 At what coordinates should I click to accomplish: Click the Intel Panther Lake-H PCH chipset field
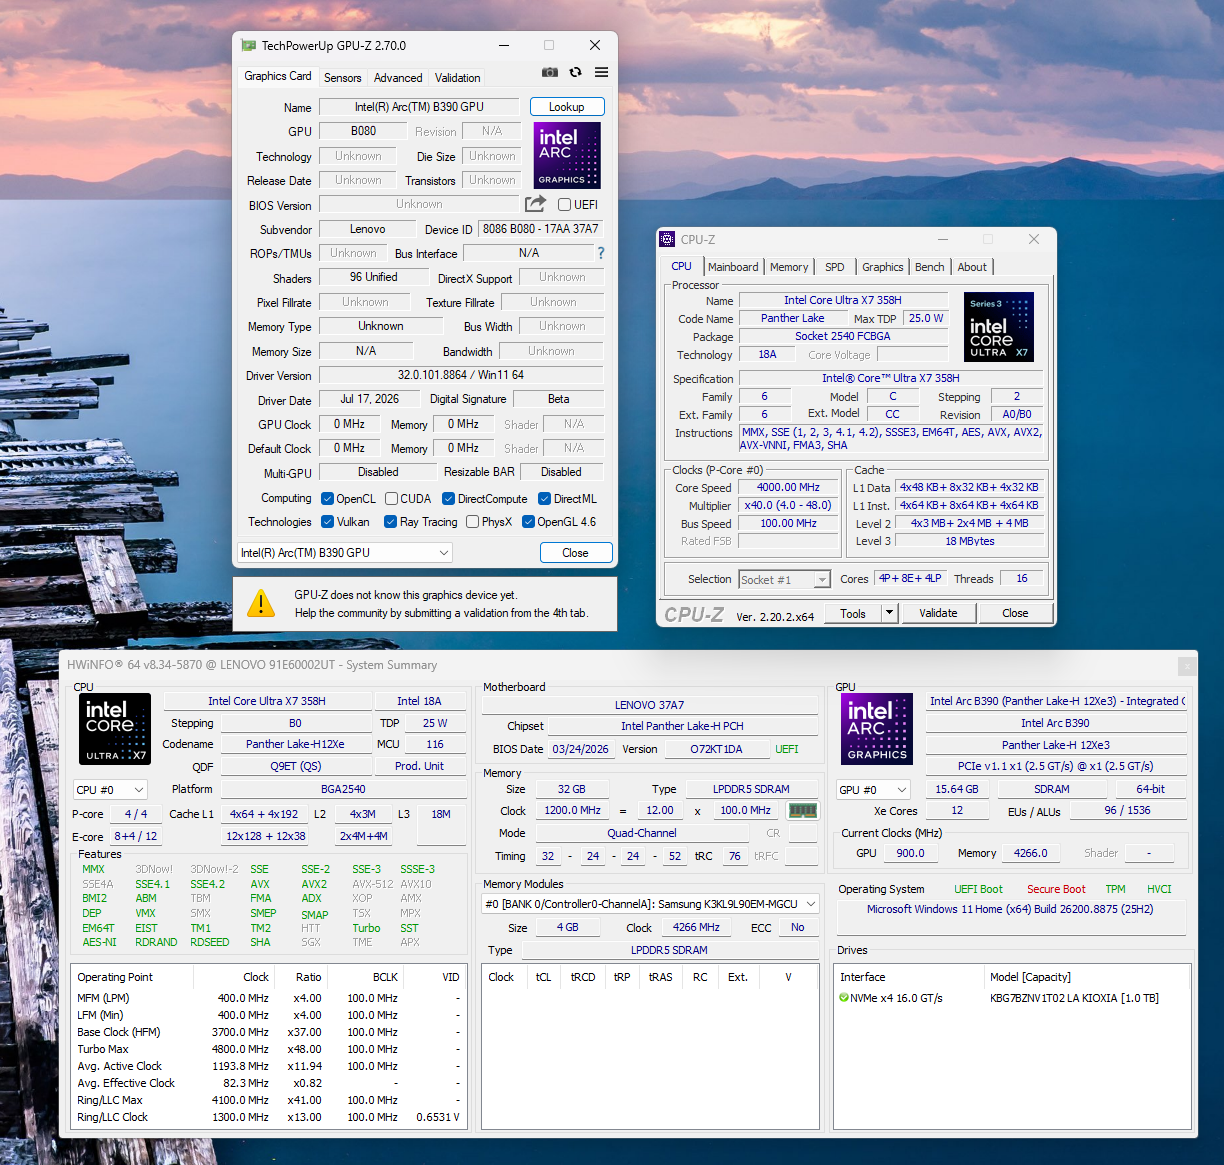point(683,726)
